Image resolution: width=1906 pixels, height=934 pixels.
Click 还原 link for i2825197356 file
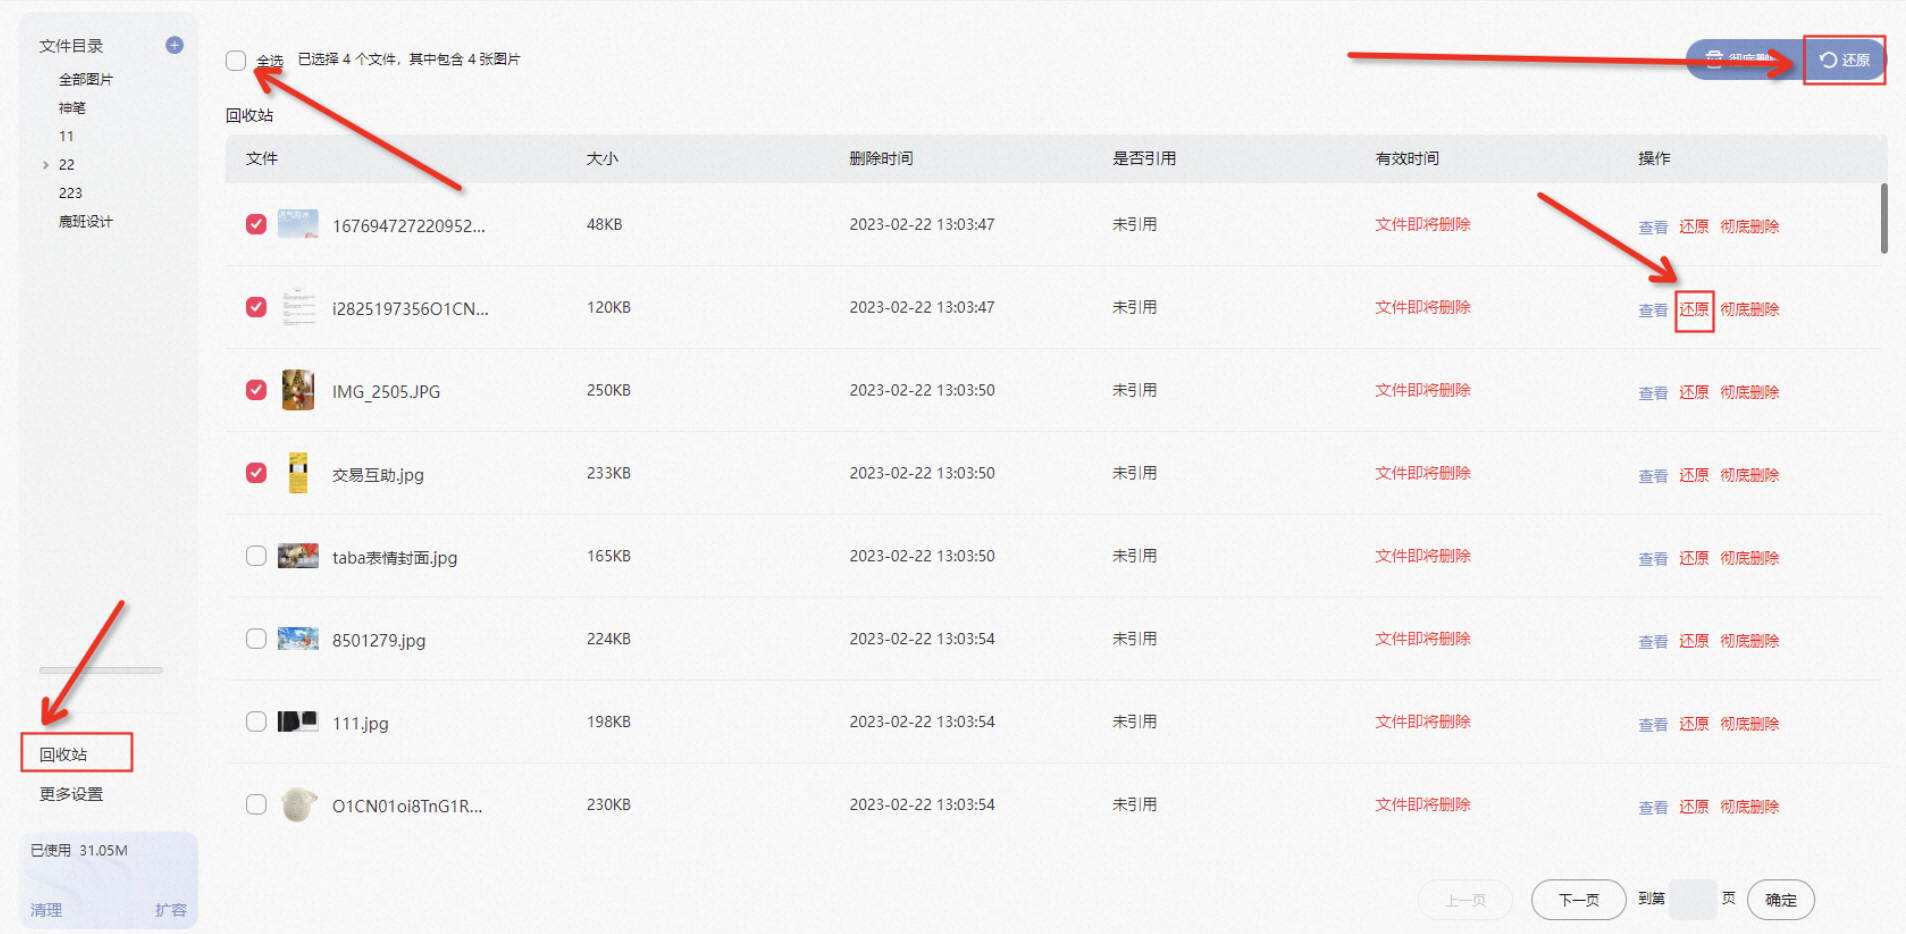[x=1694, y=309]
